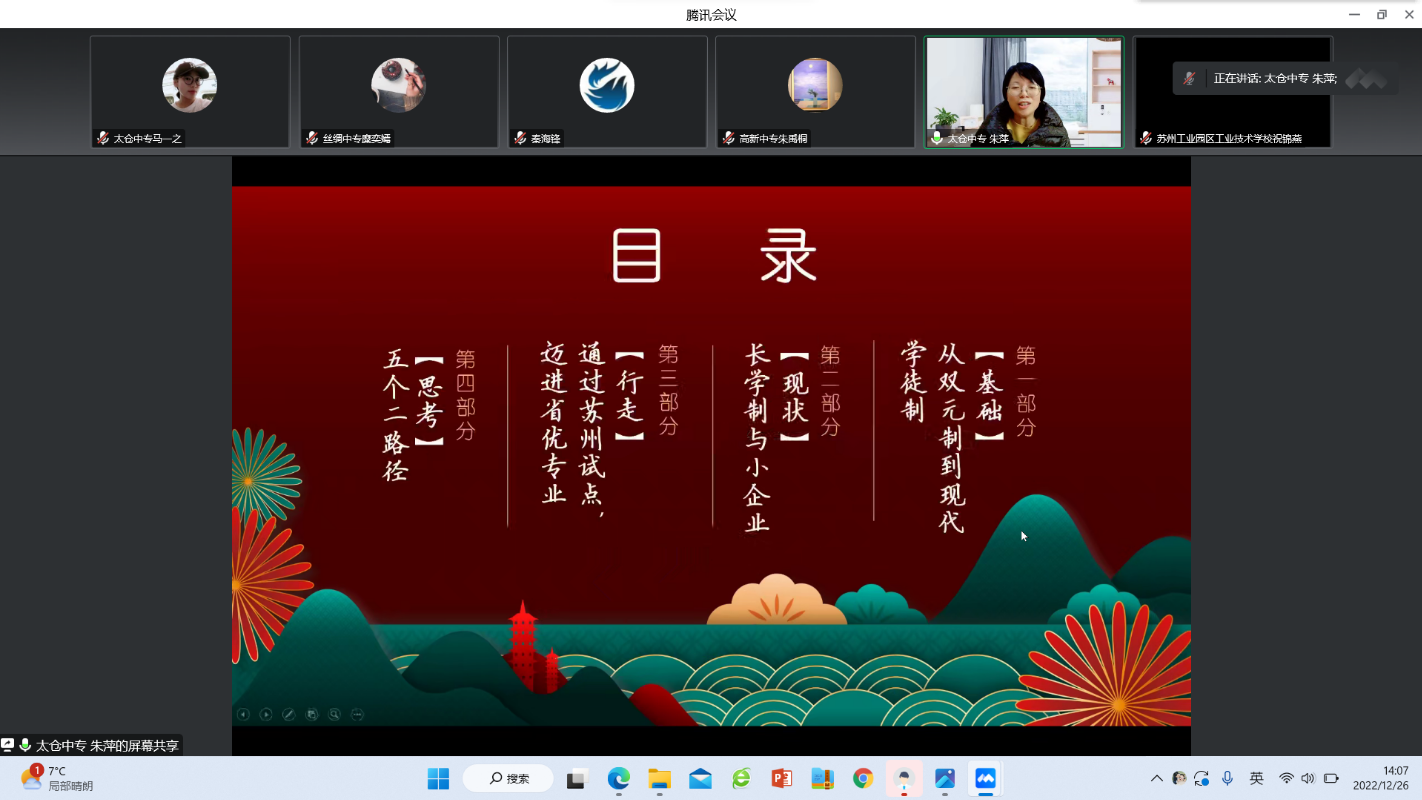
Task: Activate slideshow zoom magnifier icon
Action: 335,714
